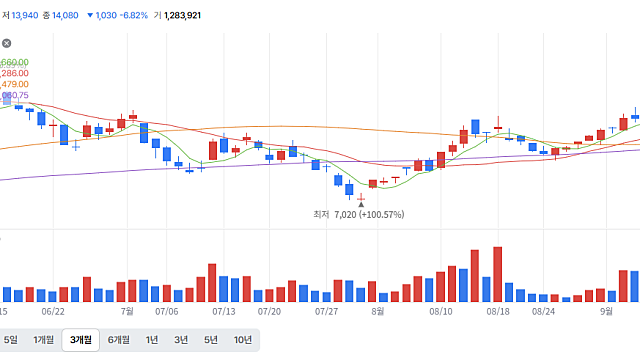Image resolution: width=640 pixels, height=360 pixels.
Task: Click the 08/10 date axis label
Action: 441,311
